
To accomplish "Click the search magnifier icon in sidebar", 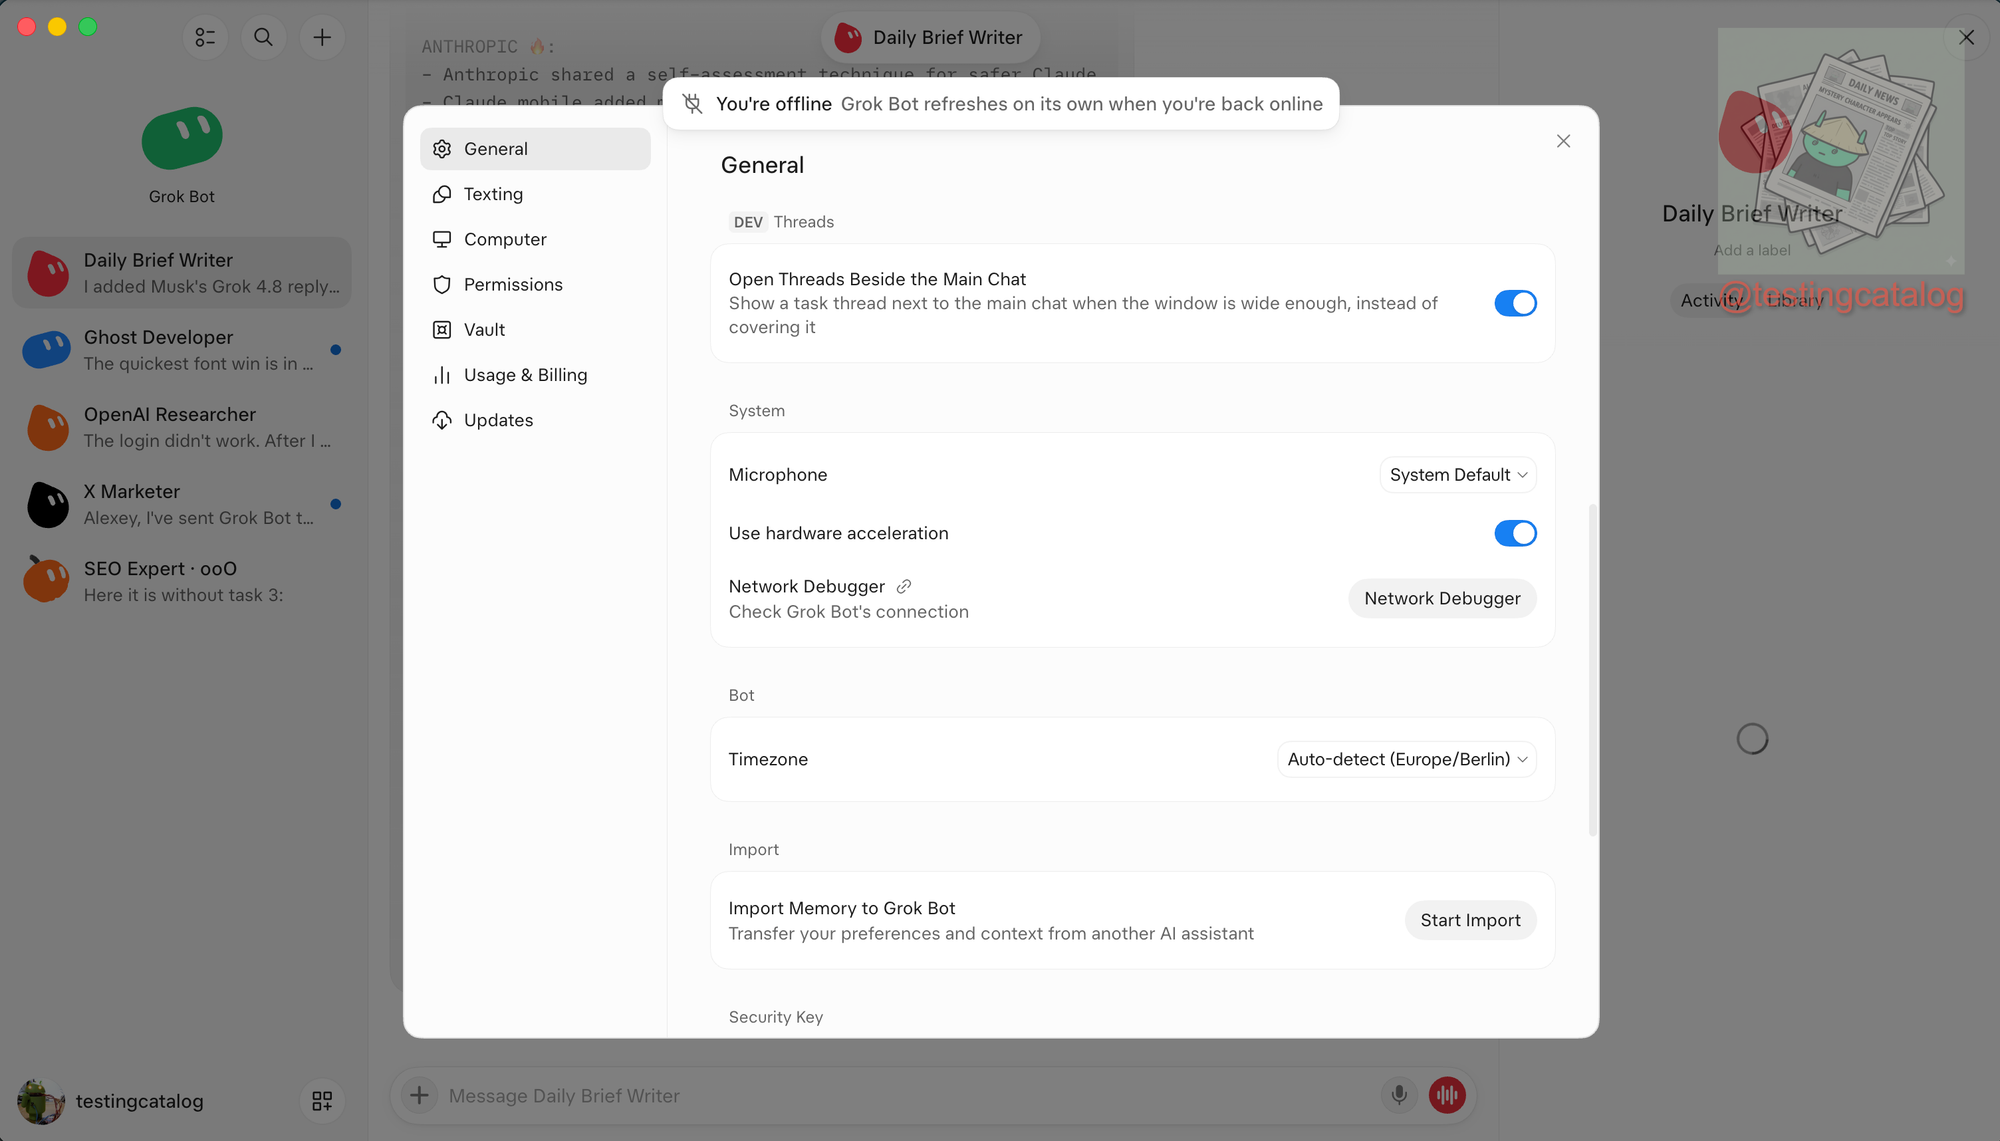I will point(263,37).
